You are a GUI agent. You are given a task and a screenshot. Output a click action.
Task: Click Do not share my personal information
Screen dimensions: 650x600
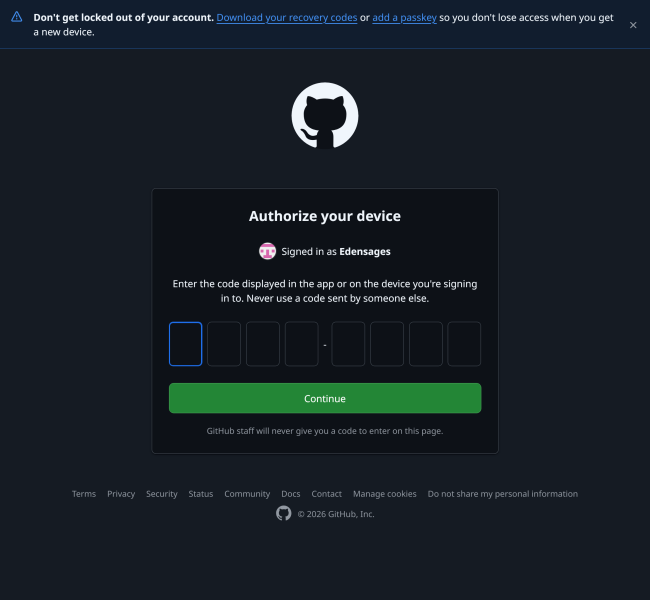(x=502, y=494)
